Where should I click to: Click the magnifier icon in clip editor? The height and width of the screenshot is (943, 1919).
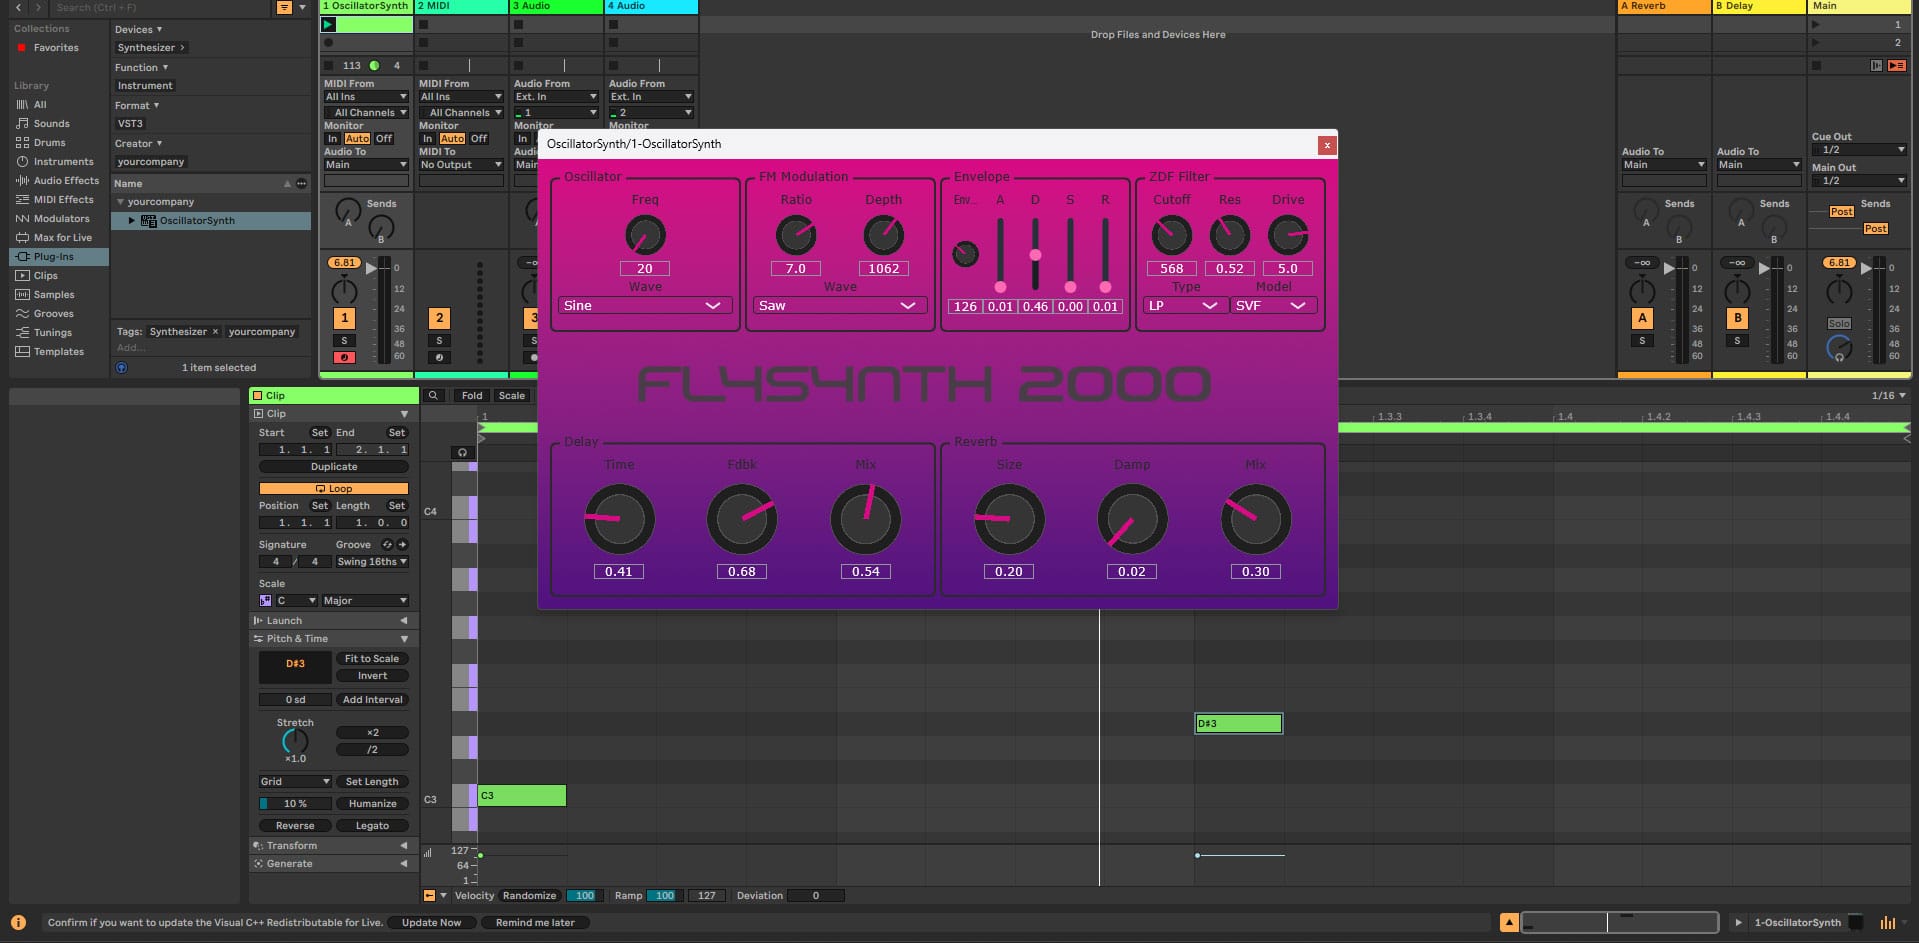click(x=433, y=396)
